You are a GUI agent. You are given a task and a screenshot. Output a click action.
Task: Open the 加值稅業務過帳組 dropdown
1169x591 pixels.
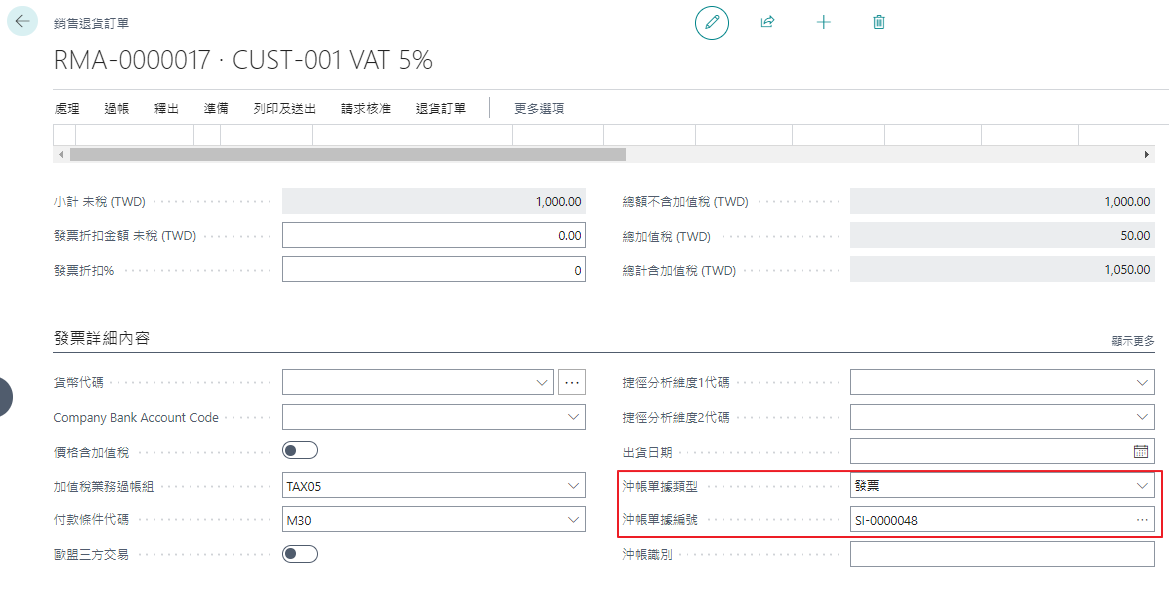coord(573,486)
